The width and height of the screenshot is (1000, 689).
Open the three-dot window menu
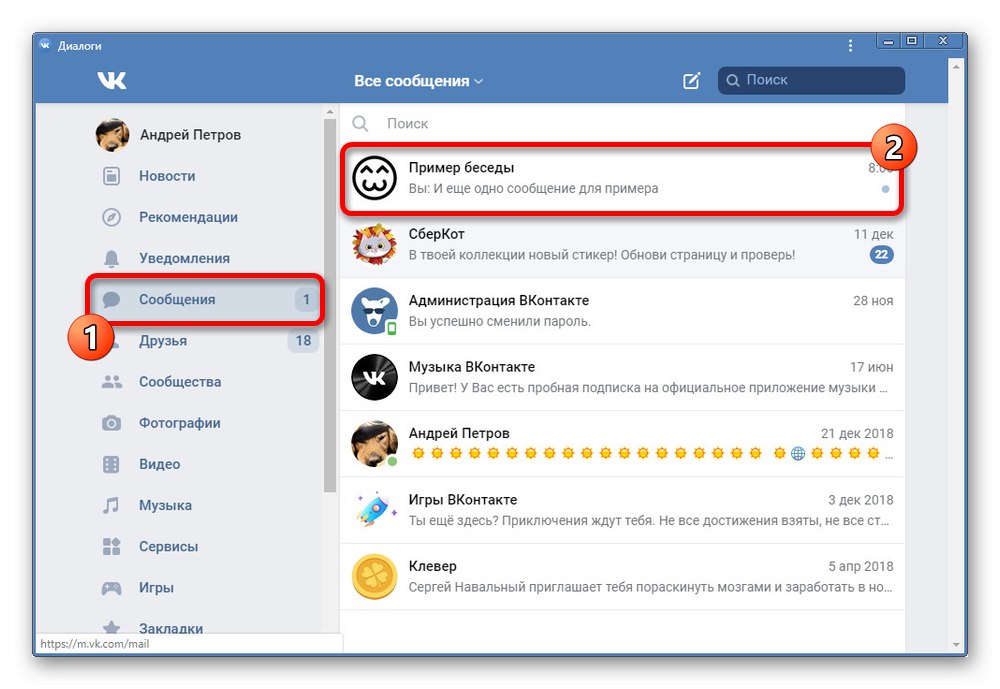coord(850,46)
